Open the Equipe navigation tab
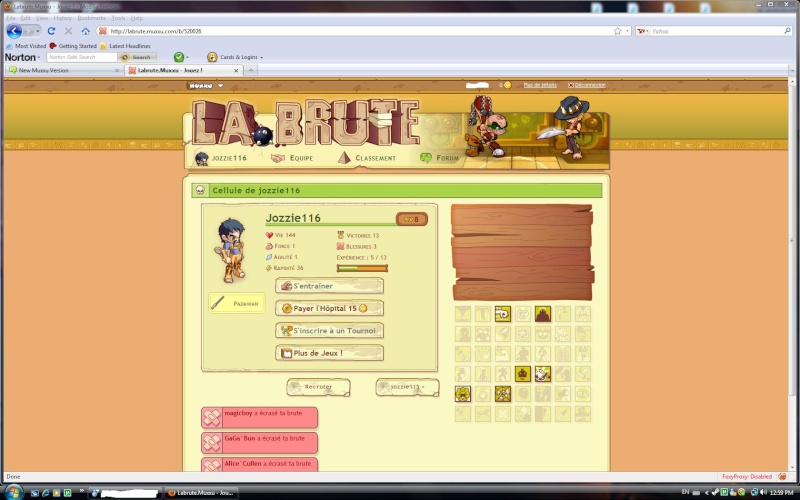Screen dimensions: 800x500 coord(292,158)
